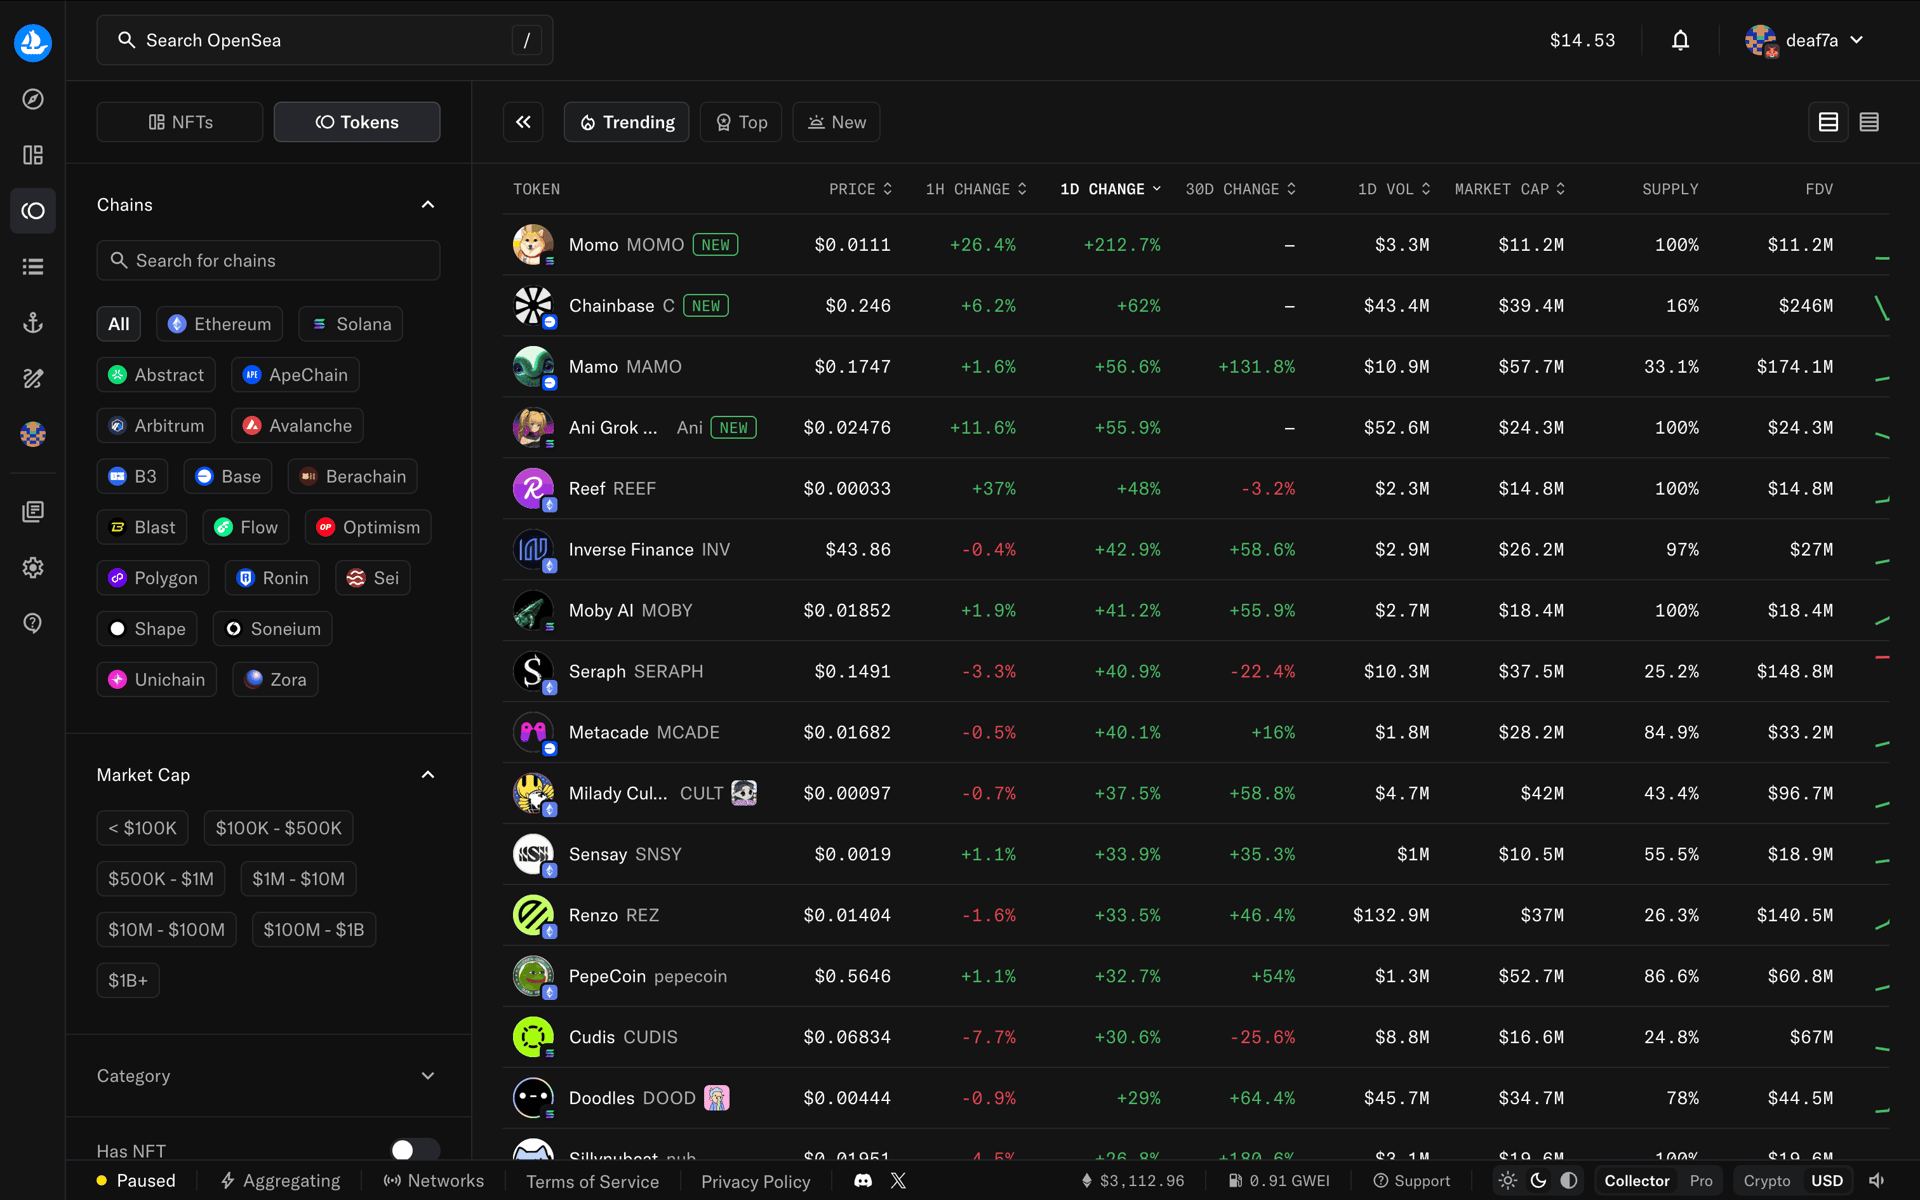Viewport: 1920px width, 1200px height.
Task: Filter by the Solana chain
Action: [350, 324]
